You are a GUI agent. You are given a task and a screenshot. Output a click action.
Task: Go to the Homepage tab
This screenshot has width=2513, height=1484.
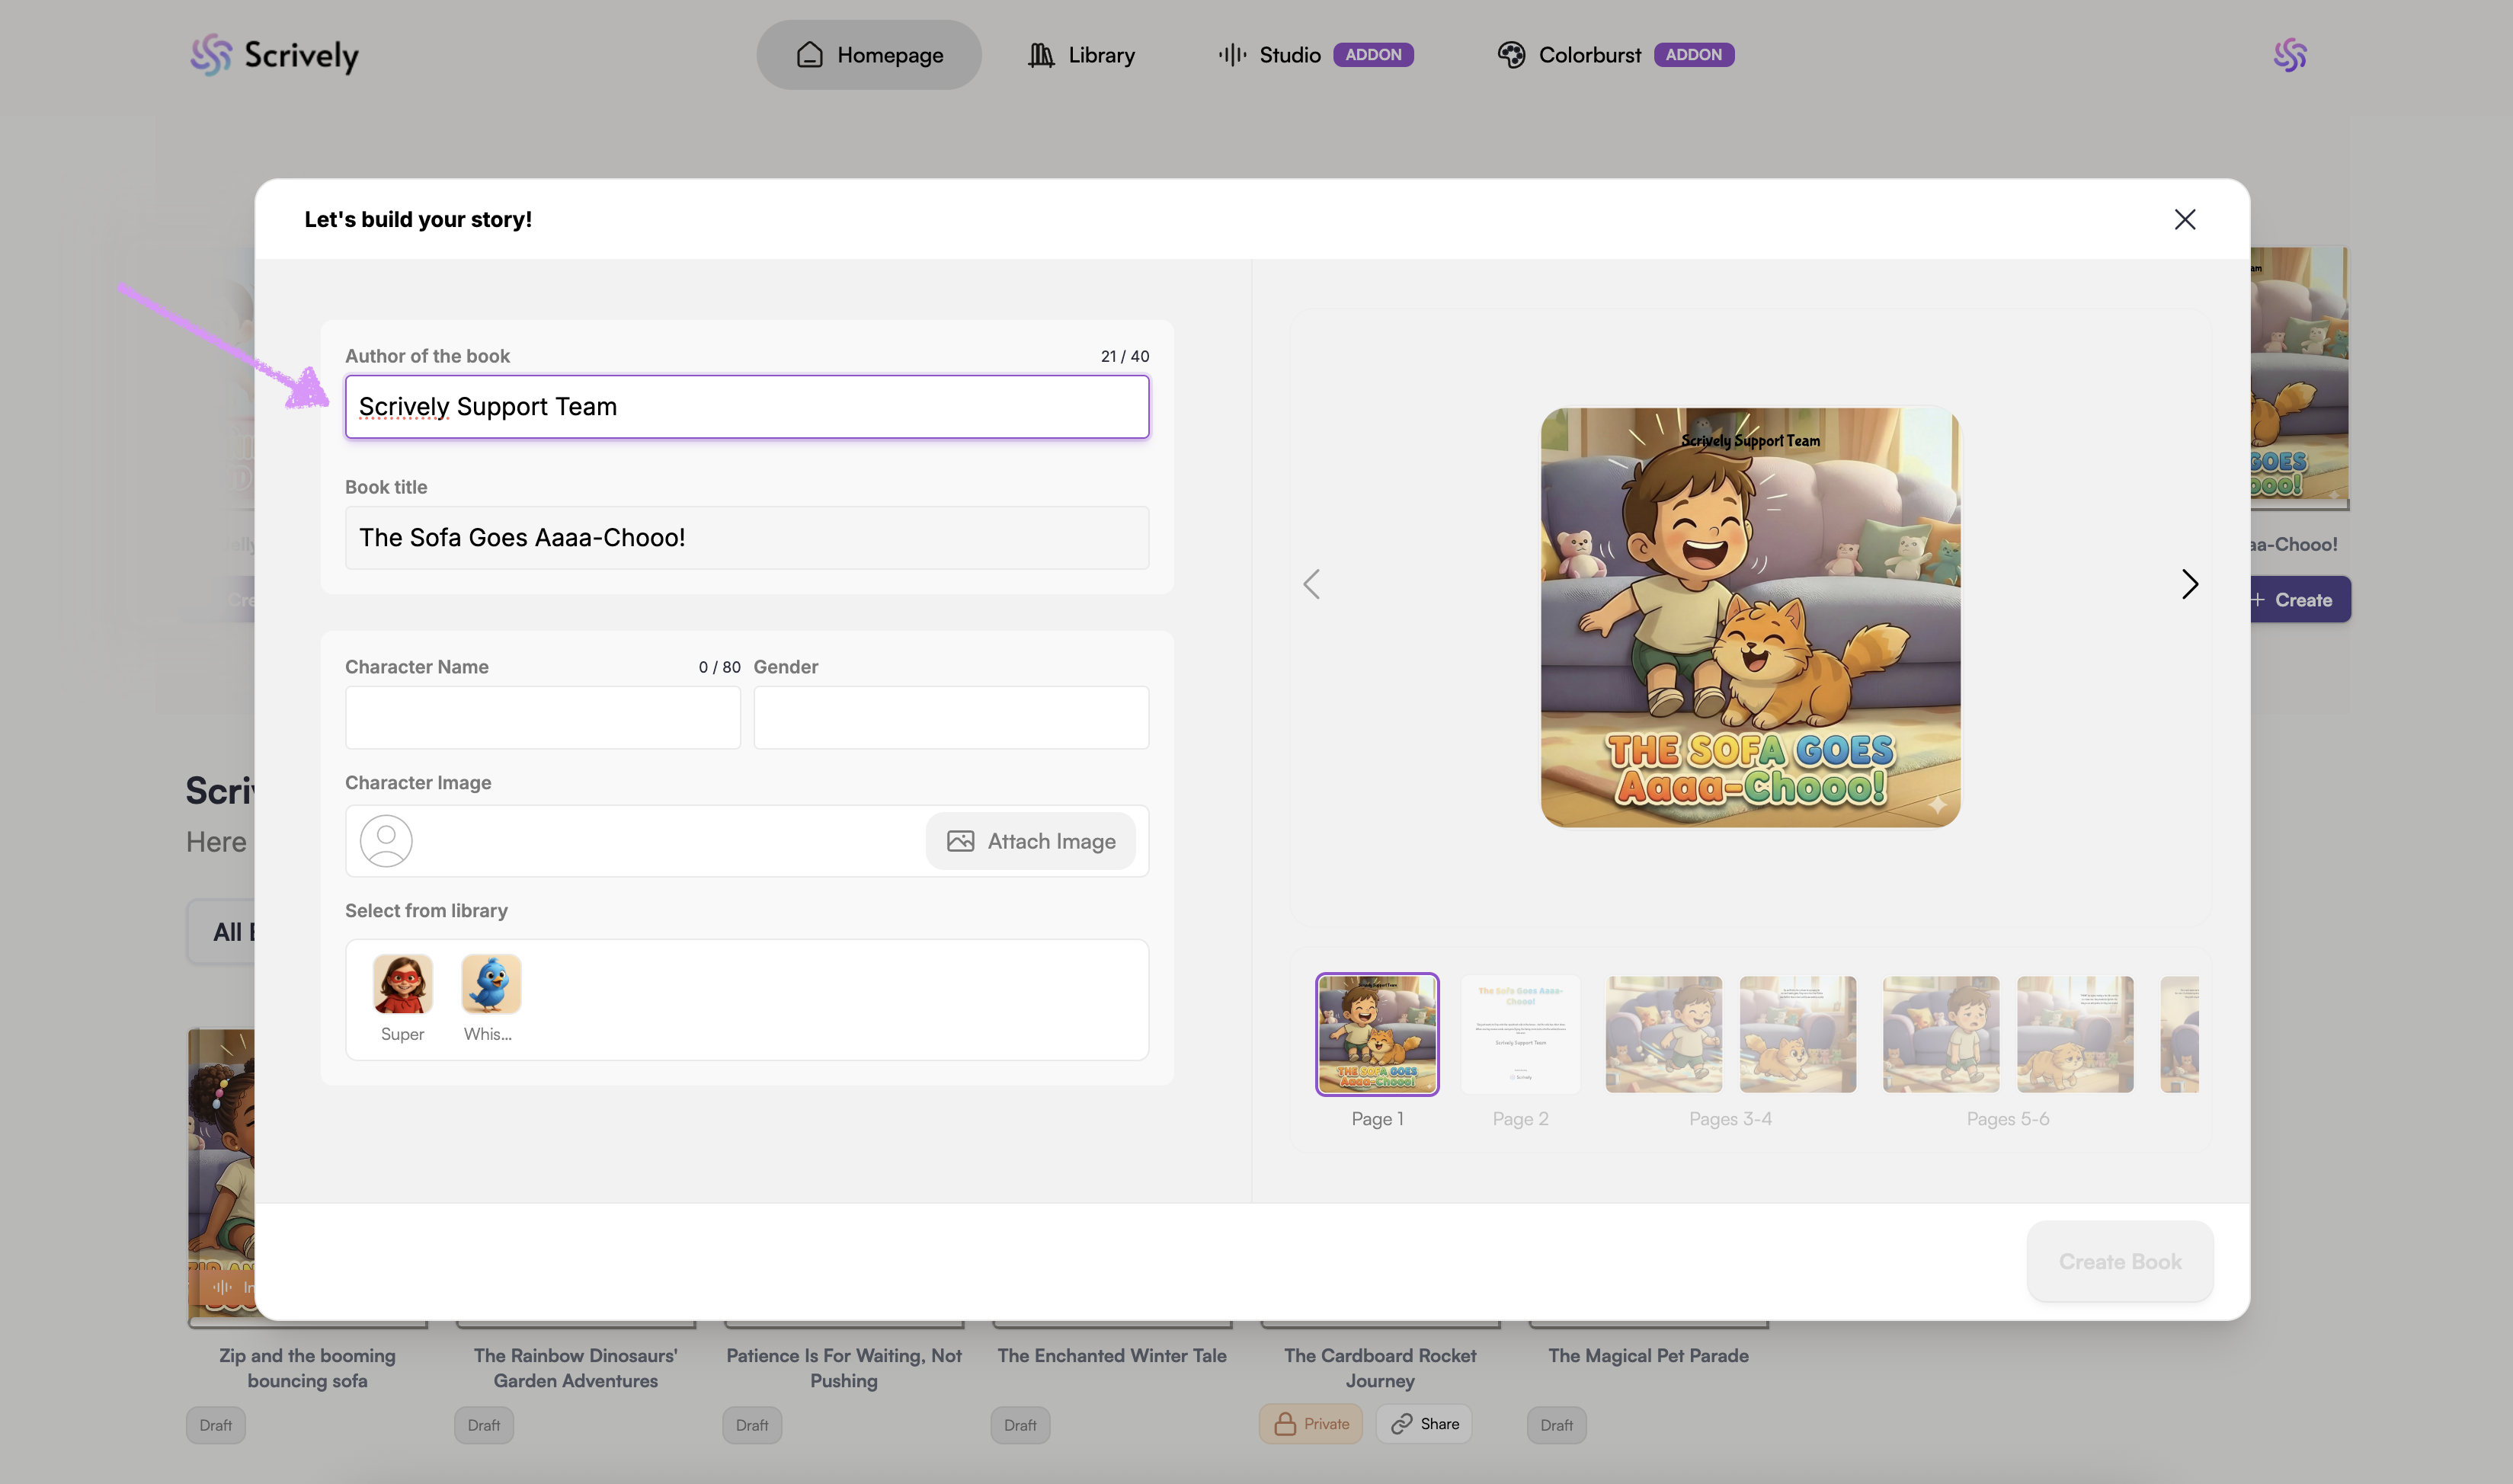[868, 55]
